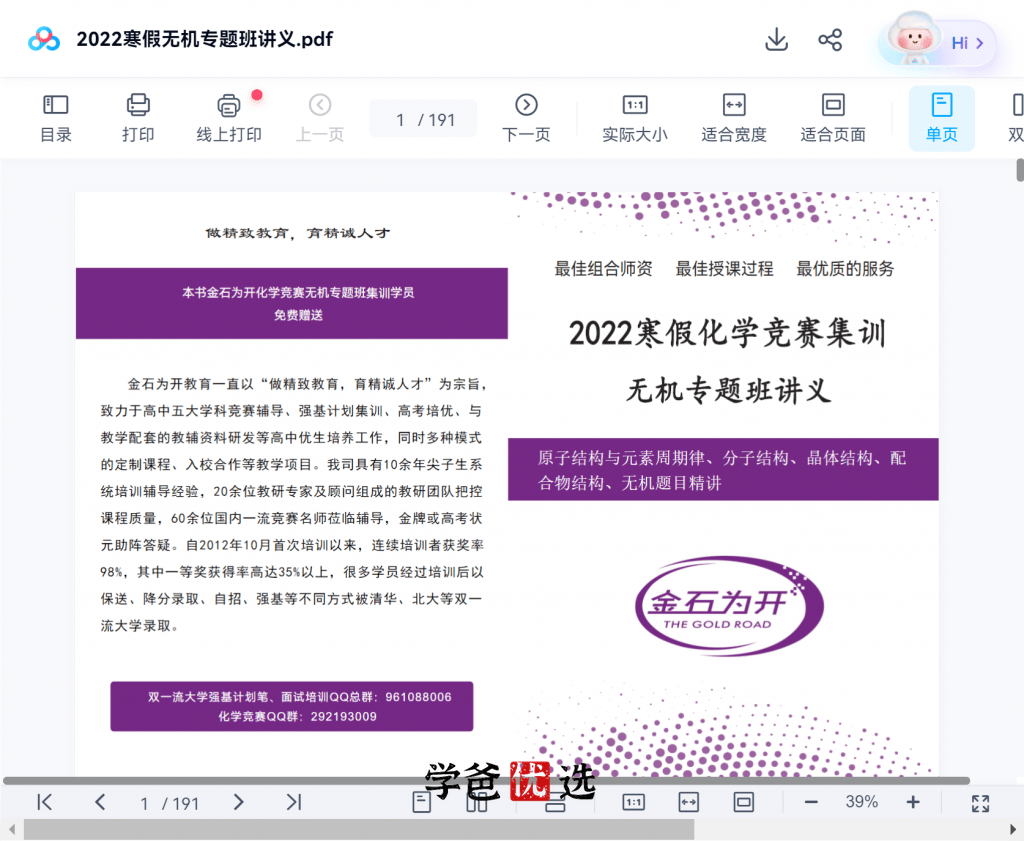Click the slogan 做精致教育, 育精诚人才 at the page top
This screenshot has width=1024, height=841.
(x=298, y=233)
